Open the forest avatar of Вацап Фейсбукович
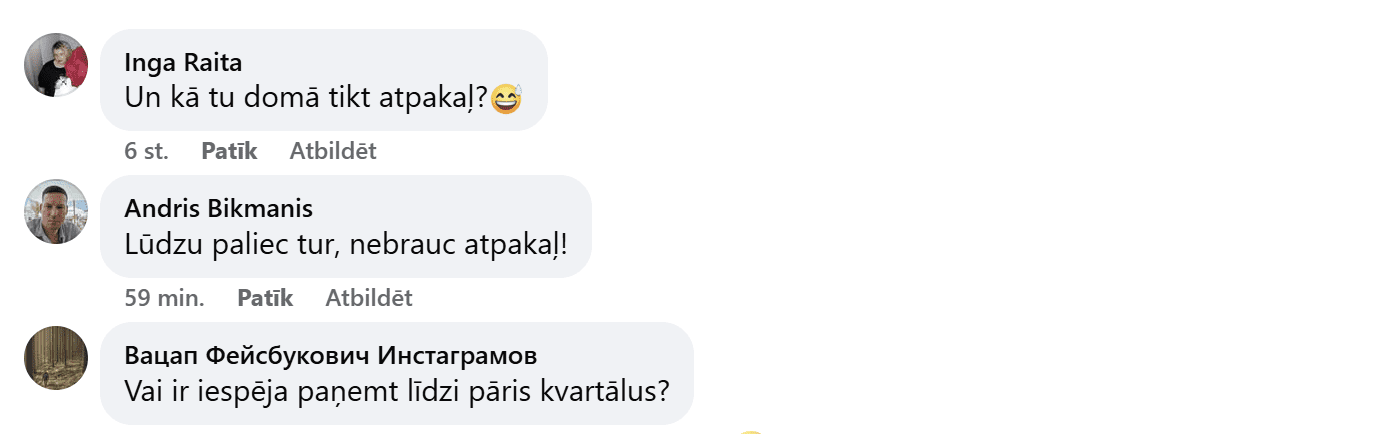The height and width of the screenshot is (434, 1382). (56, 358)
